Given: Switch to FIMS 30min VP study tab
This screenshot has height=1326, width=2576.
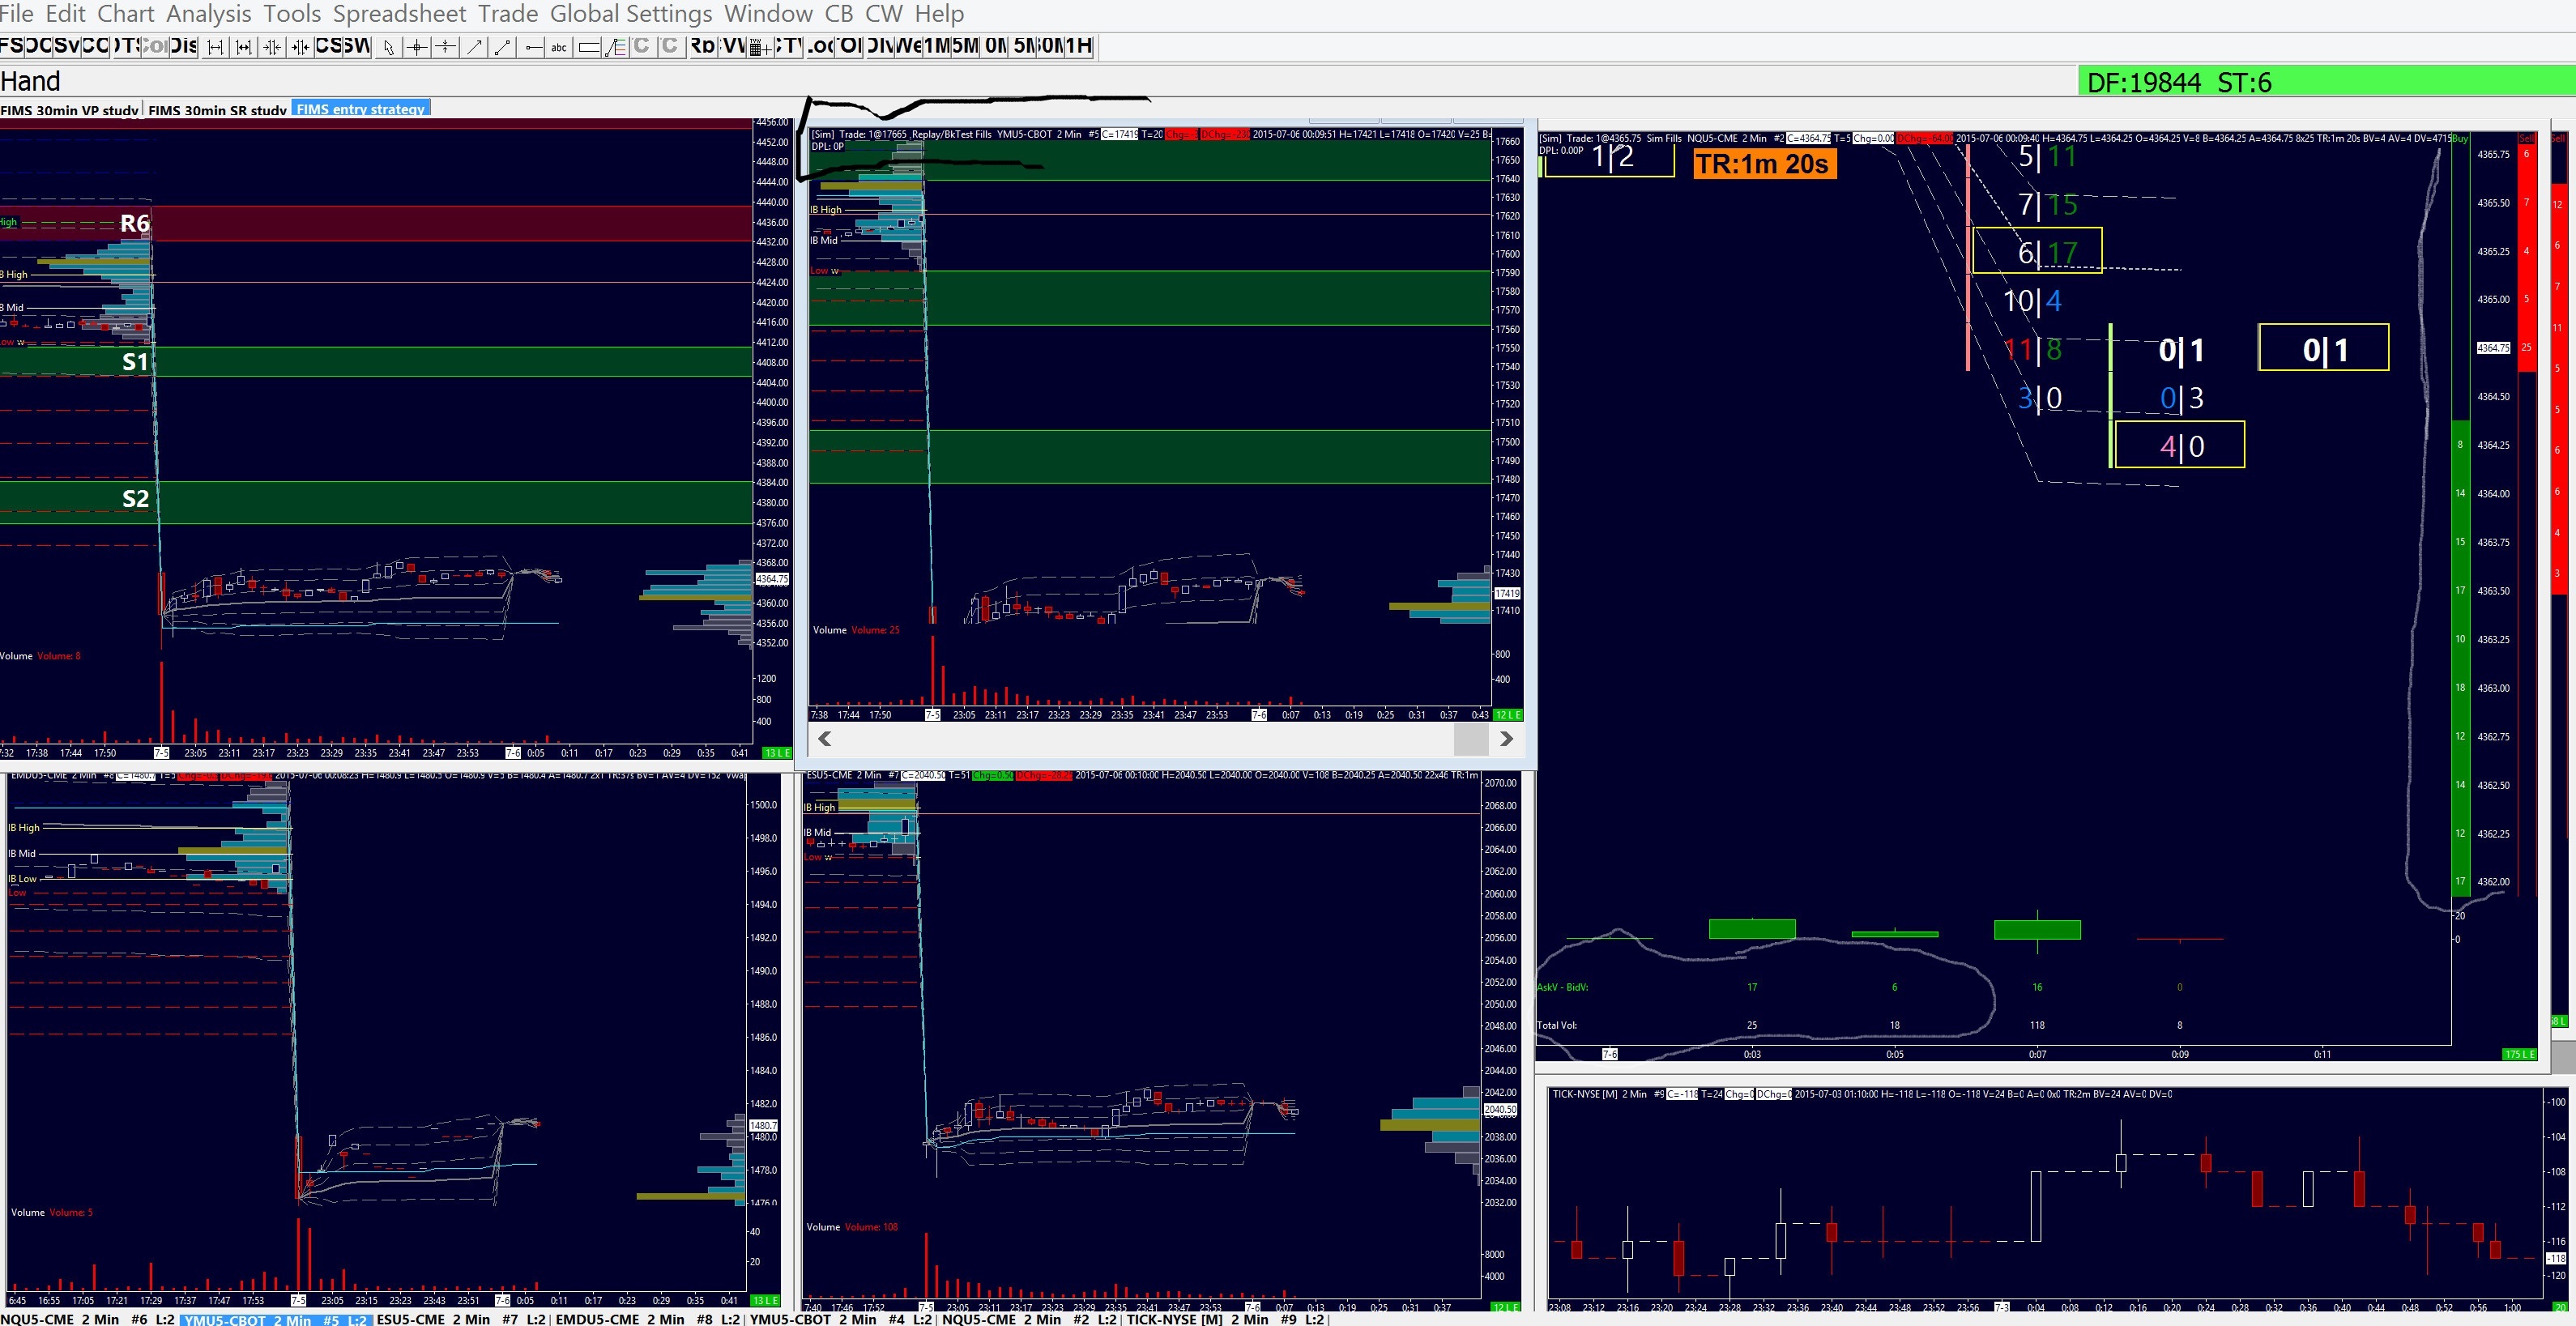Looking at the screenshot, I should [70, 110].
